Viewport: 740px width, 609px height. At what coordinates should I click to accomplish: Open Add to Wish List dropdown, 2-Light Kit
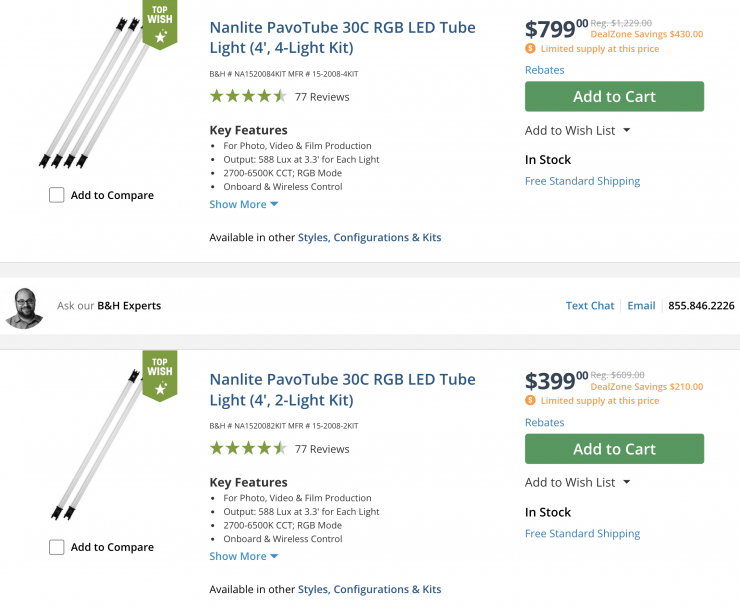578,482
